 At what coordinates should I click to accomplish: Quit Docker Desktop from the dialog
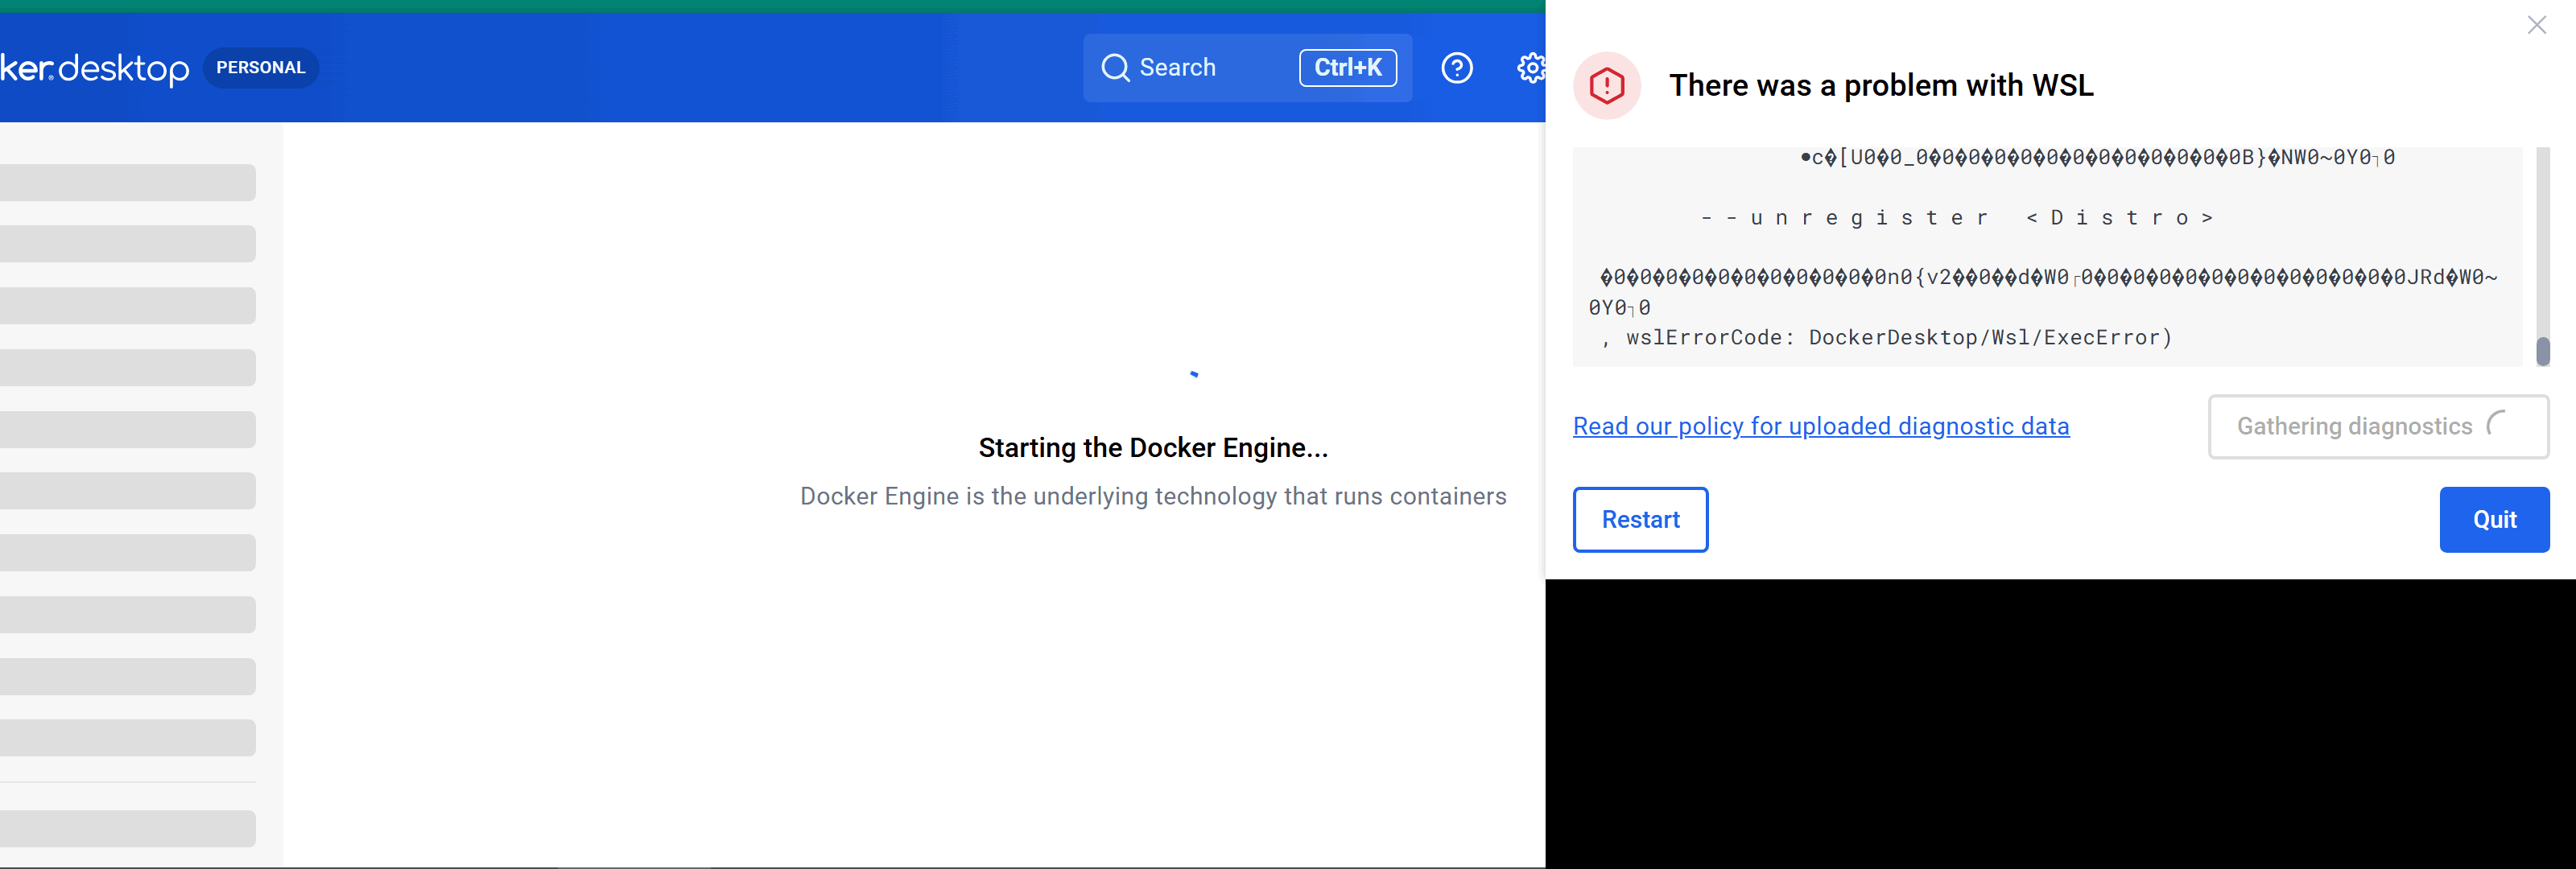2494,520
